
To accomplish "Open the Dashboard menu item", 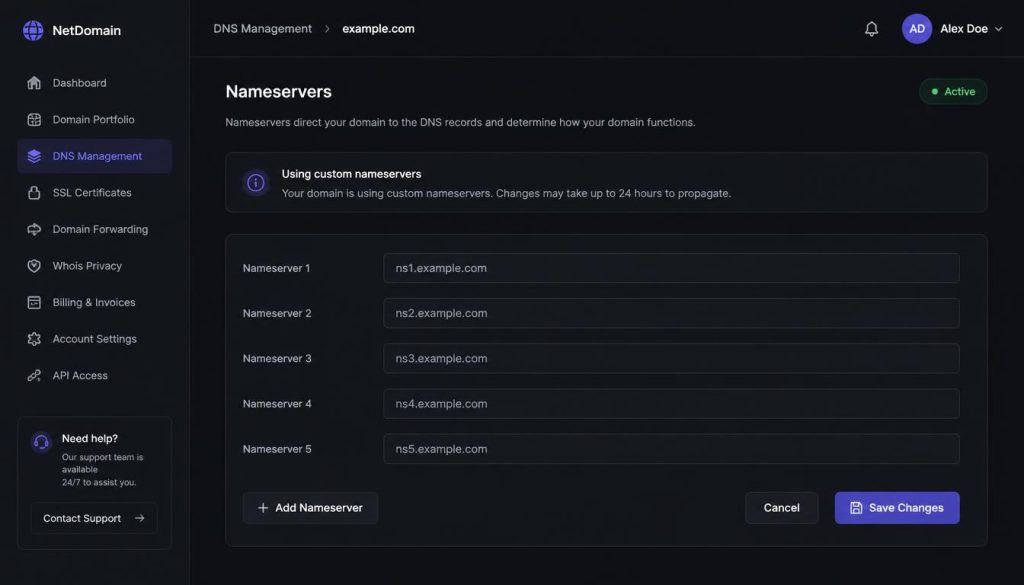I will [x=95, y=83].
